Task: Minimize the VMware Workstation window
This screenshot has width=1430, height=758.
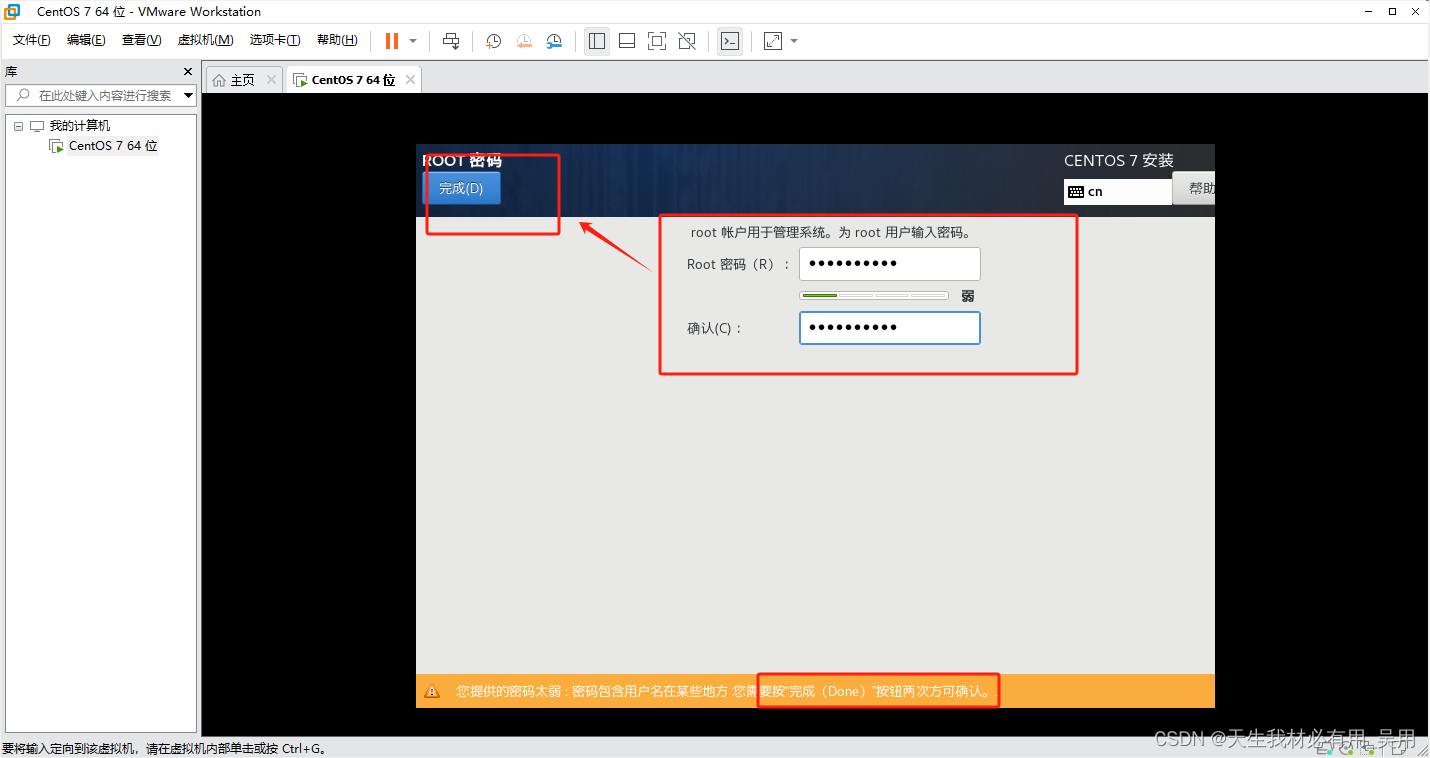Action: (x=1366, y=11)
